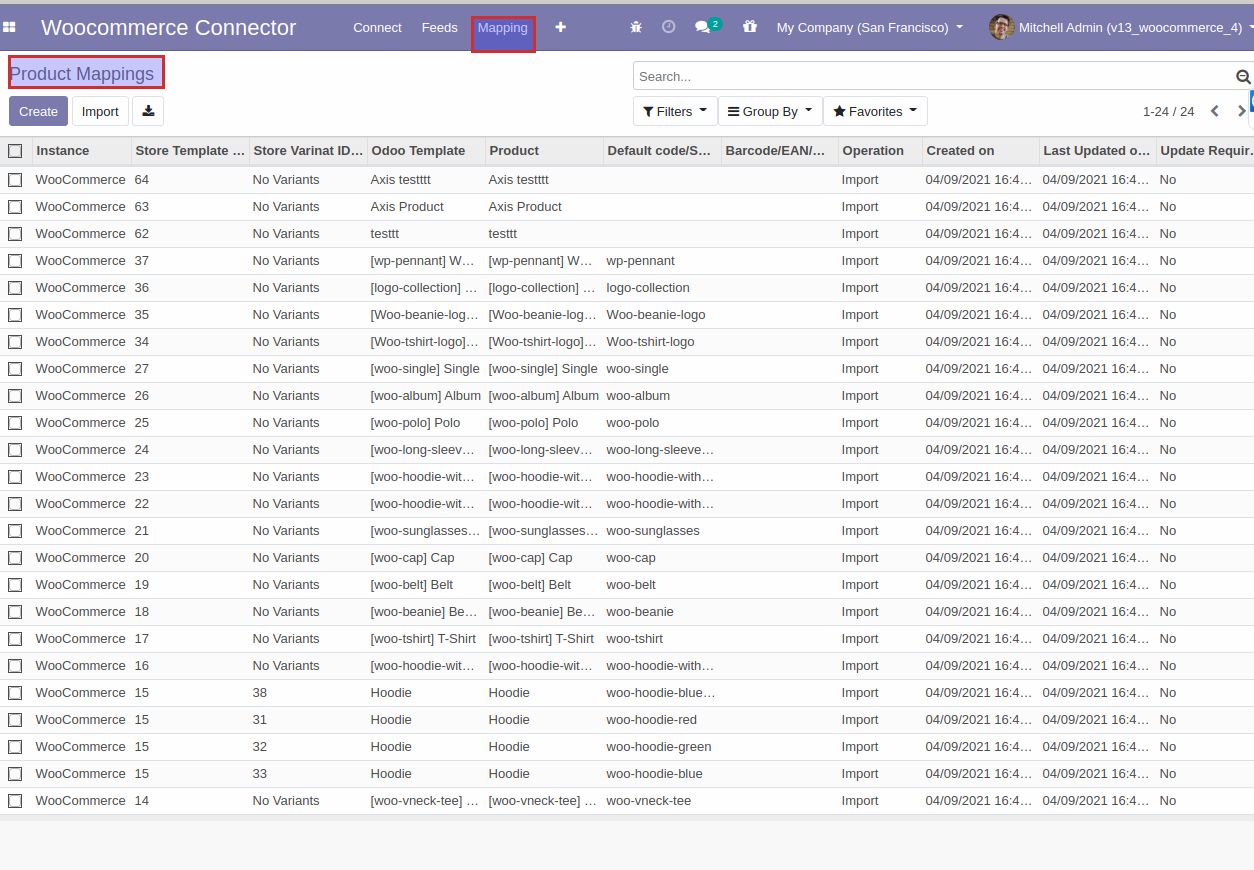
Task: Click the 'woo-album' default code cell
Action: 662,396
